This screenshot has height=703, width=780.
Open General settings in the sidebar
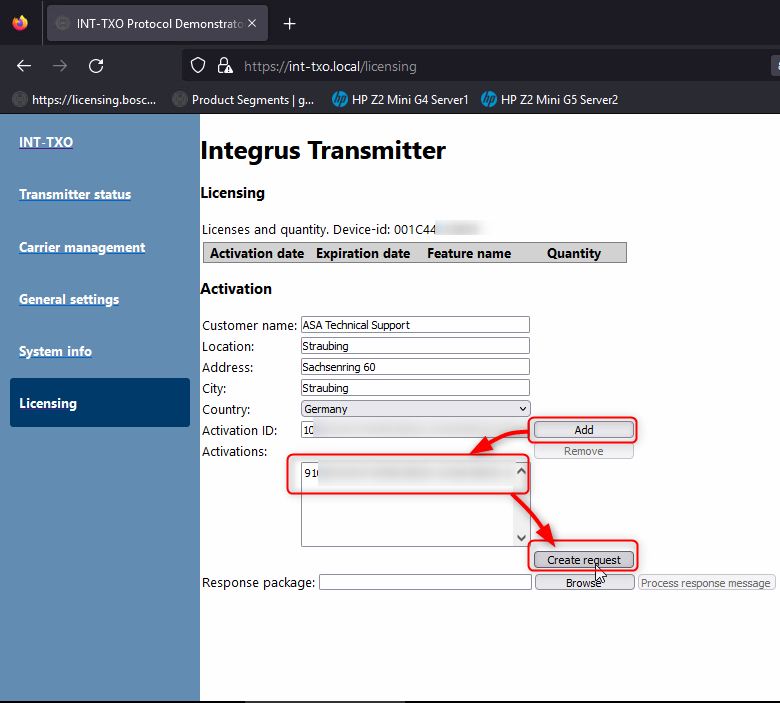tap(69, 299)
